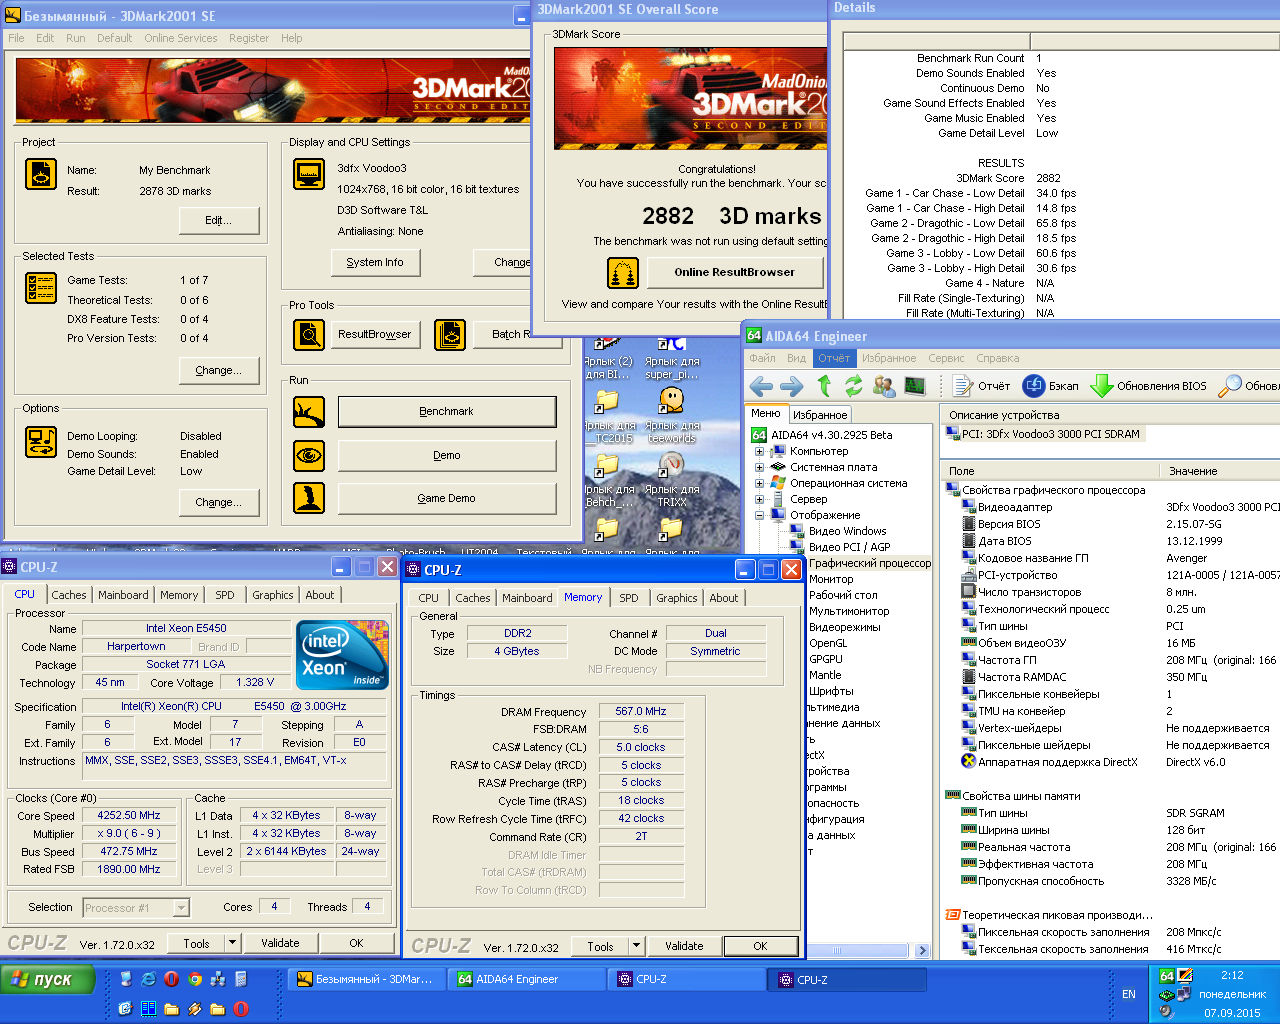Open the Избранное menu in AIDA64
1280x1024 pixels.
[x=889, y=358]
